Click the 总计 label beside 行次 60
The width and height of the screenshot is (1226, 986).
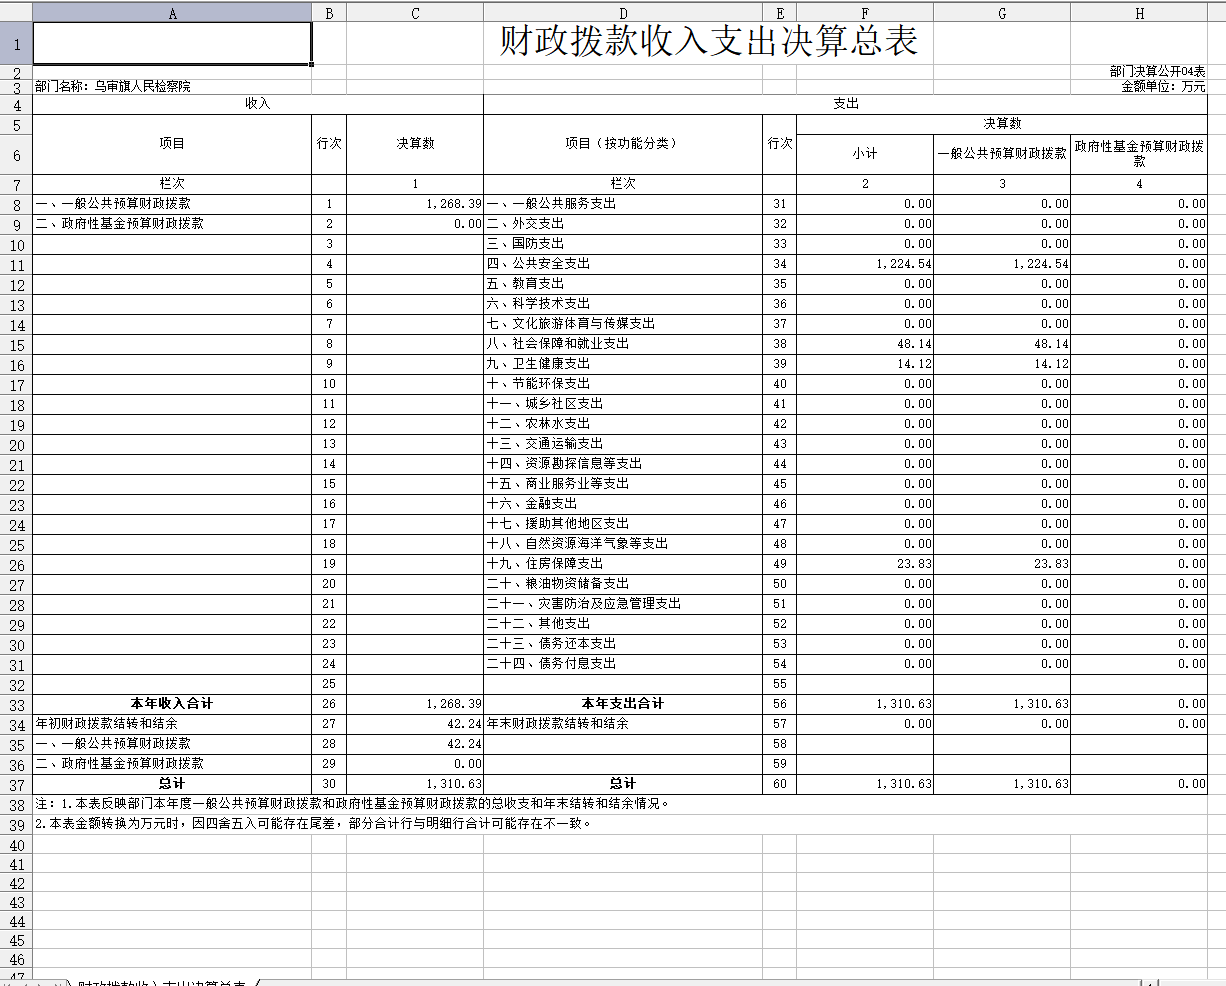[623, 784]
